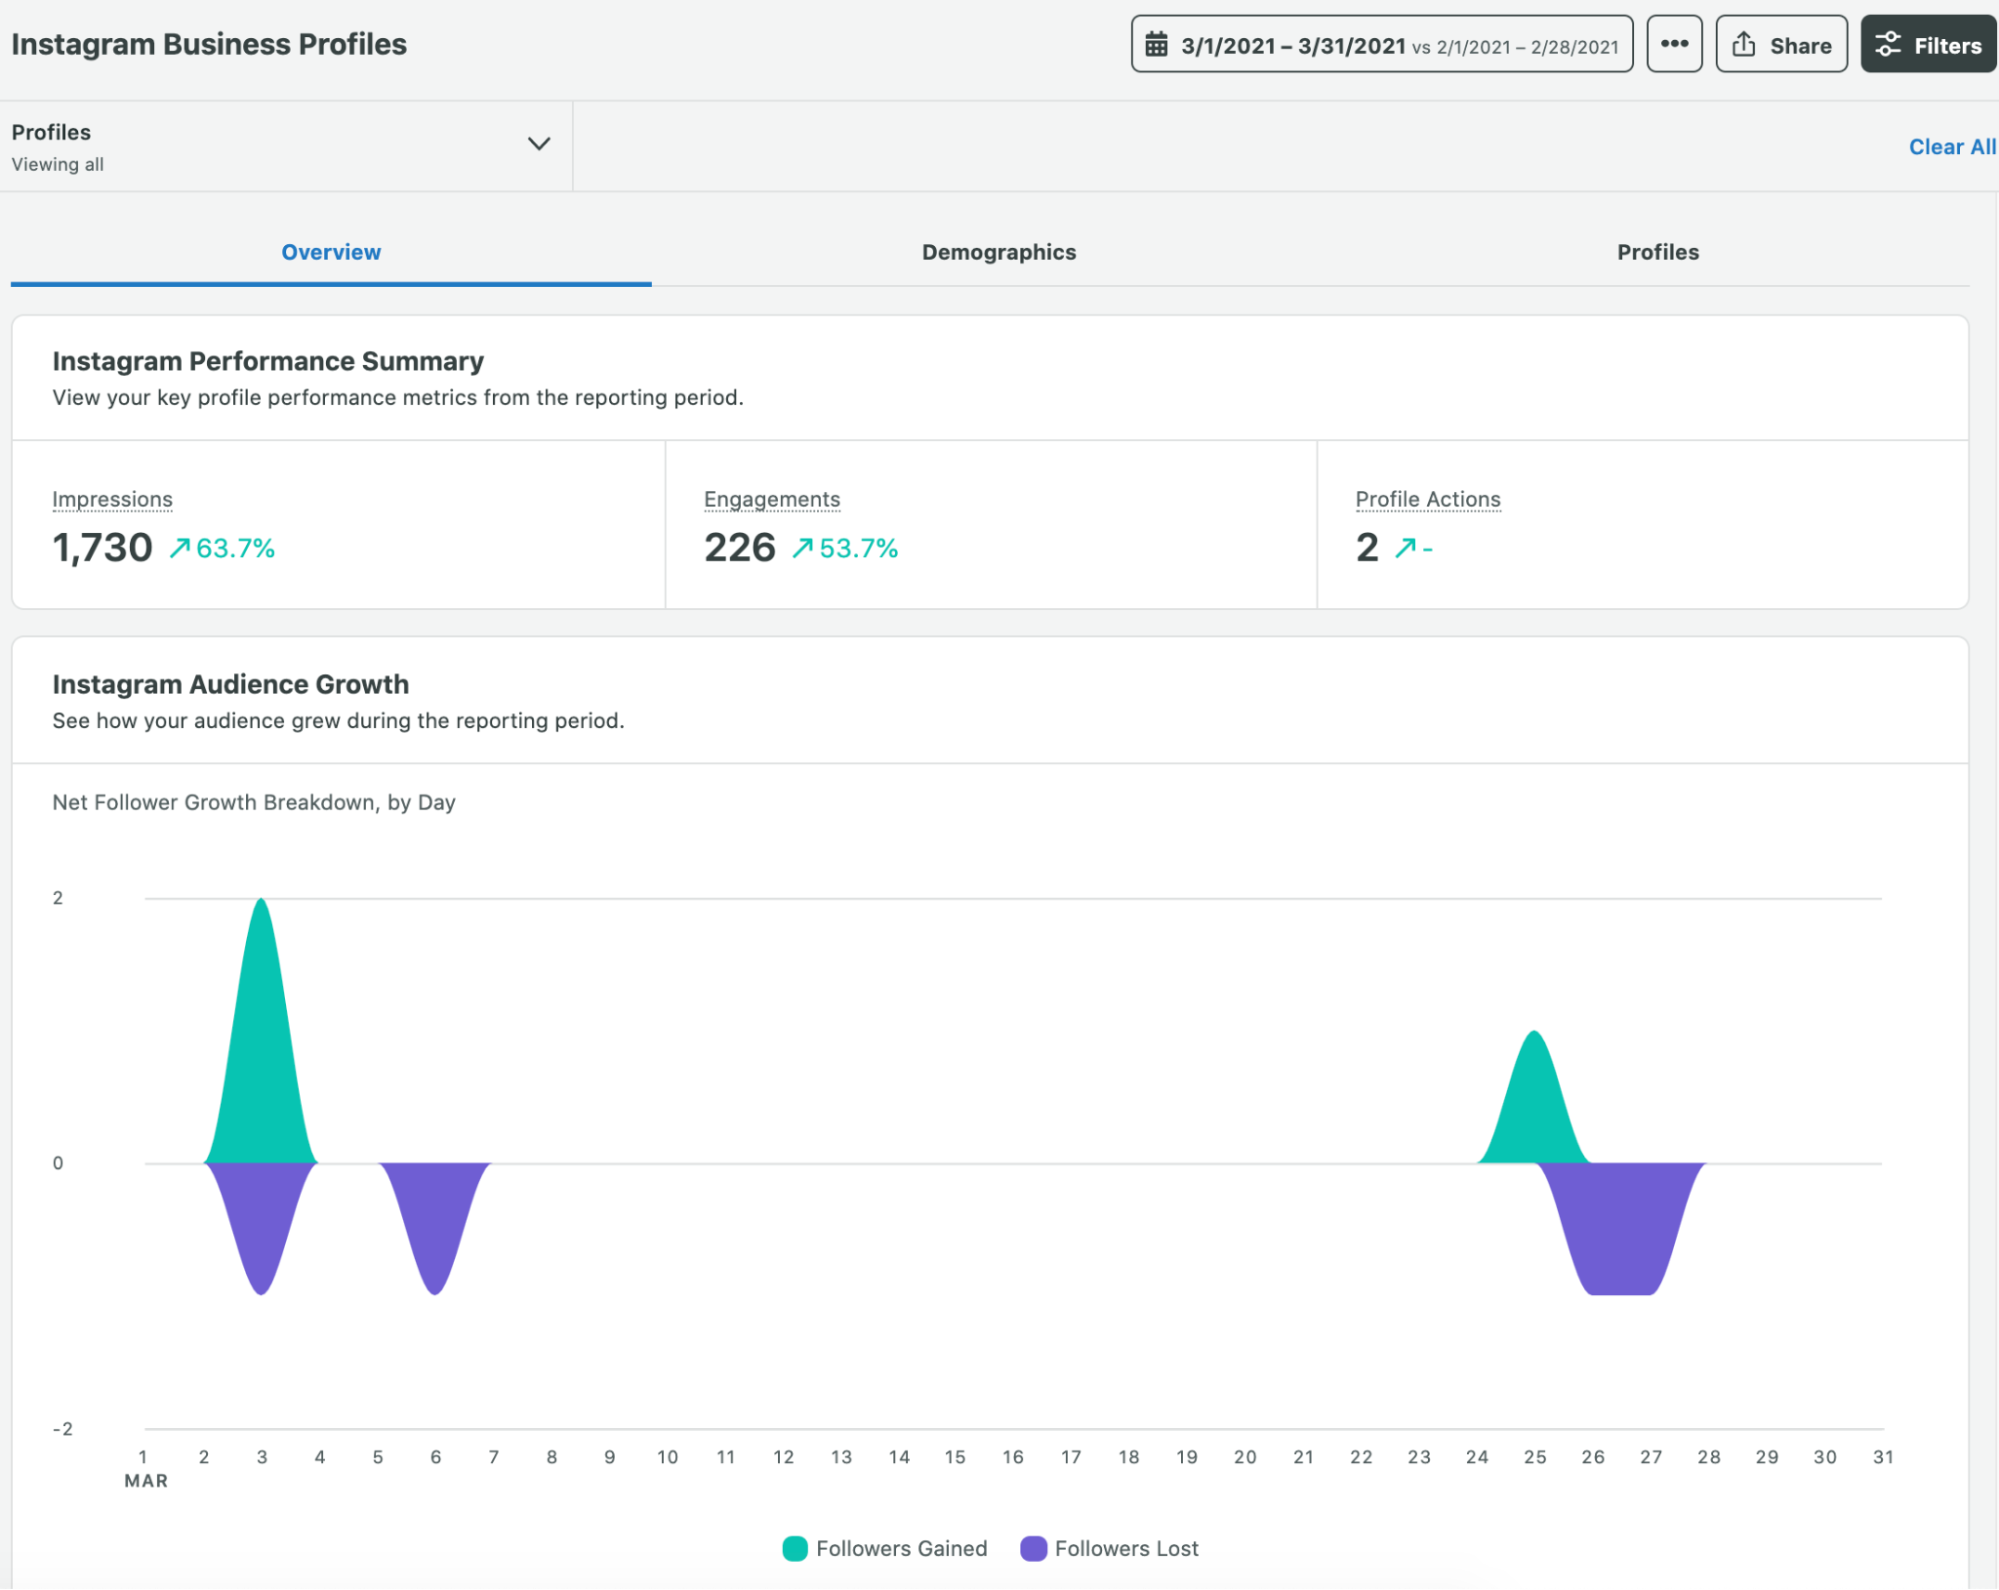Click the 1,730 impressions value
The height and width of the screenshot is (1590, 1999).
(102, 548)
